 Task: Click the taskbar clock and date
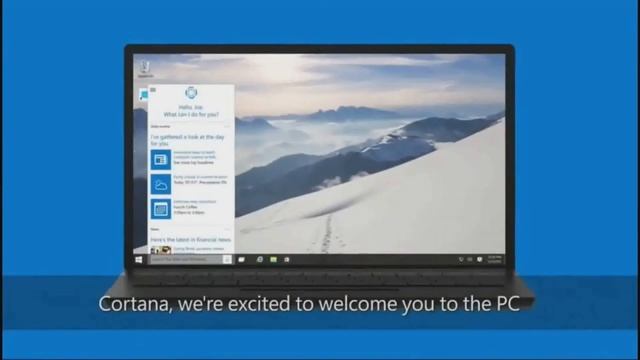pos(495,260)
